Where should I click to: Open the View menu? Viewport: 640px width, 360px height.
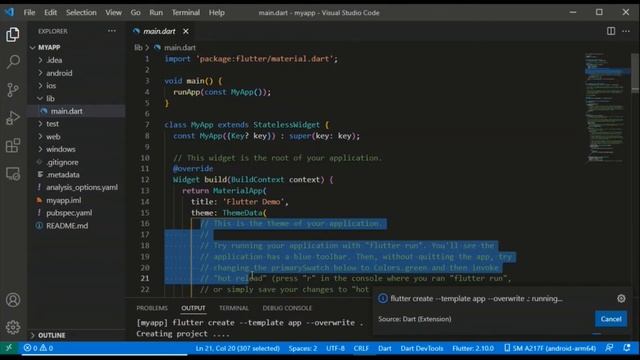pyautogui.click(x=113, y=13)
